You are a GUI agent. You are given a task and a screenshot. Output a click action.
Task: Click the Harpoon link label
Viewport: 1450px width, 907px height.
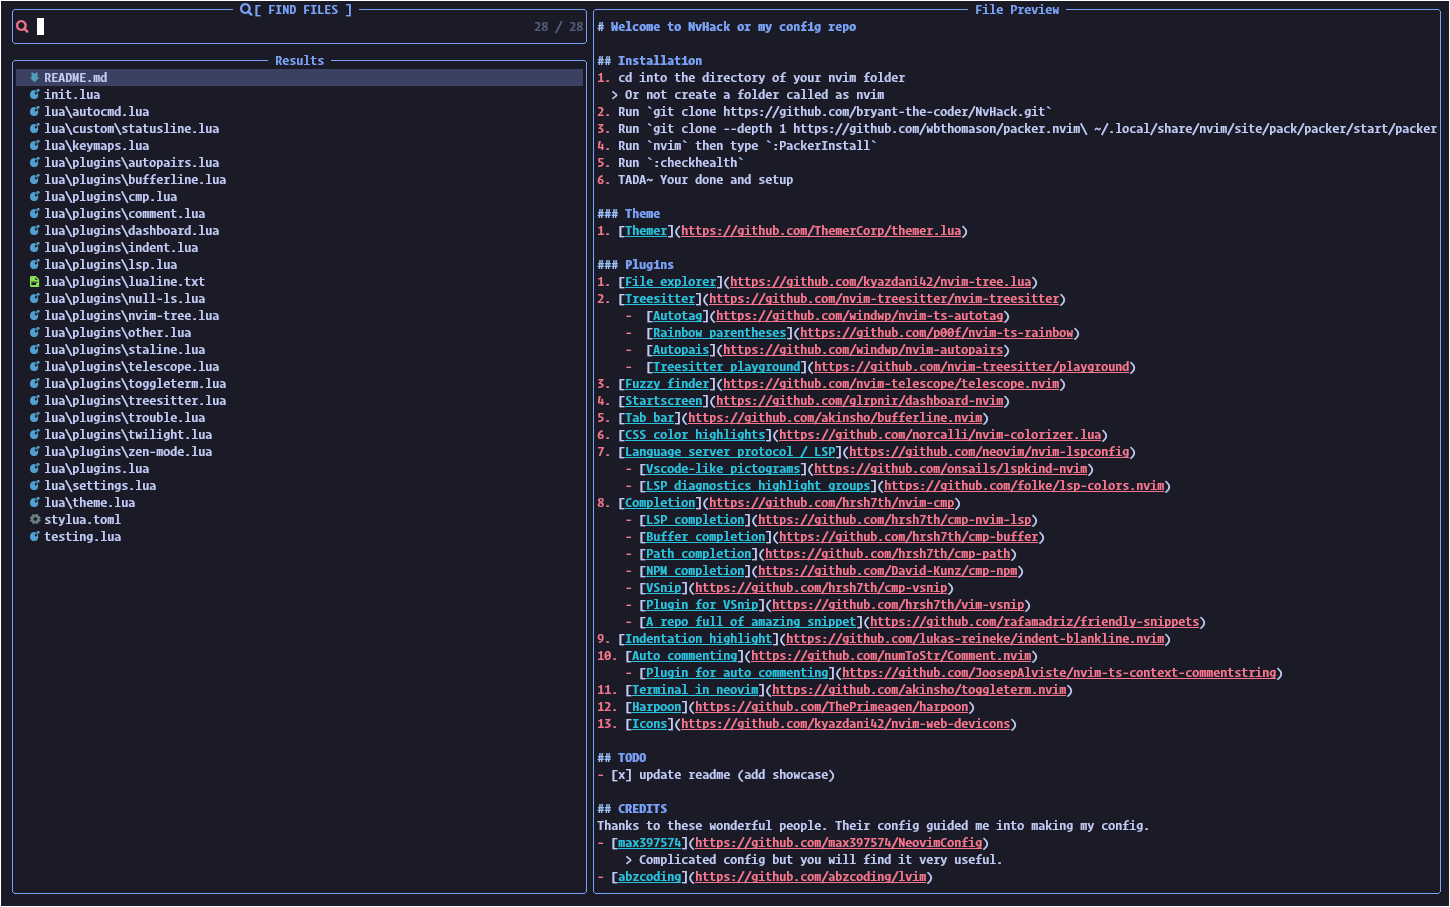656,707
